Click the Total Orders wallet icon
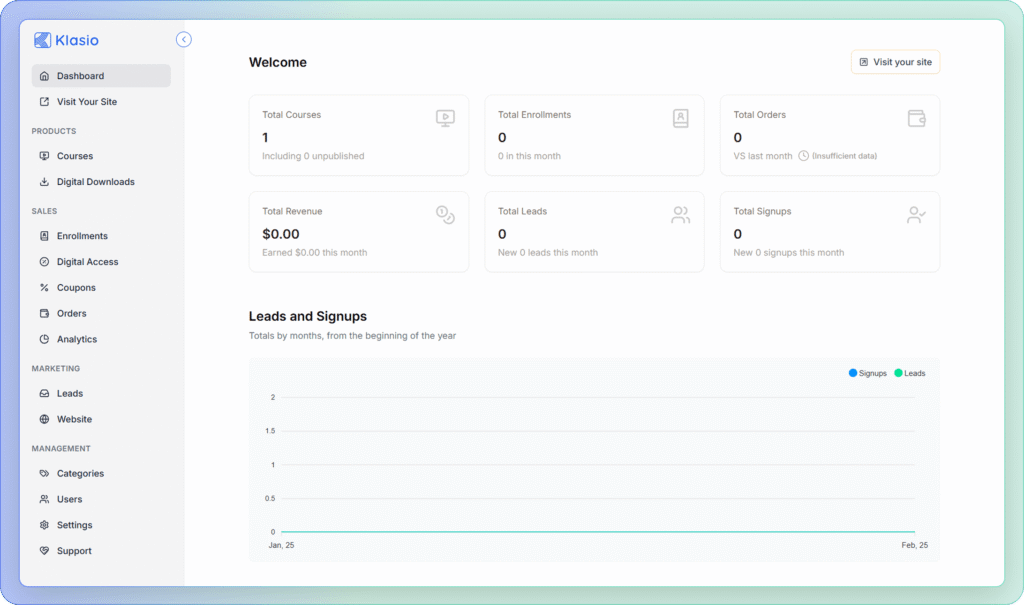 click(917, 118)
